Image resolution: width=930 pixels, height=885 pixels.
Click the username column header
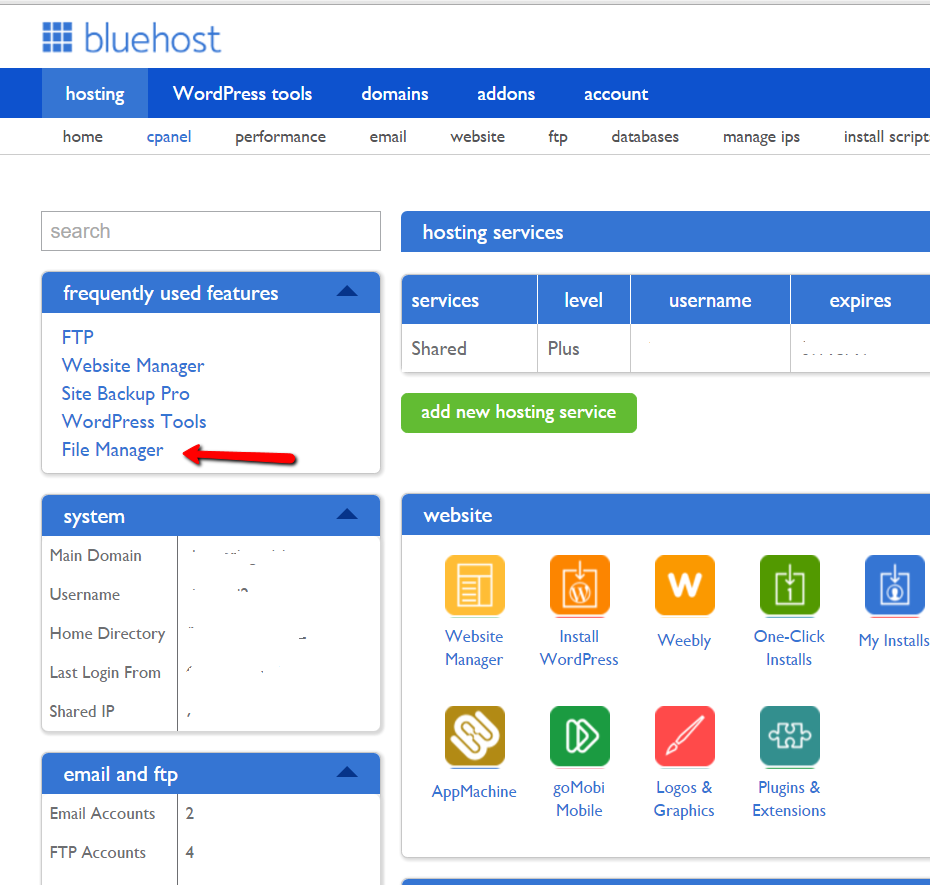[x=710, y=300]
